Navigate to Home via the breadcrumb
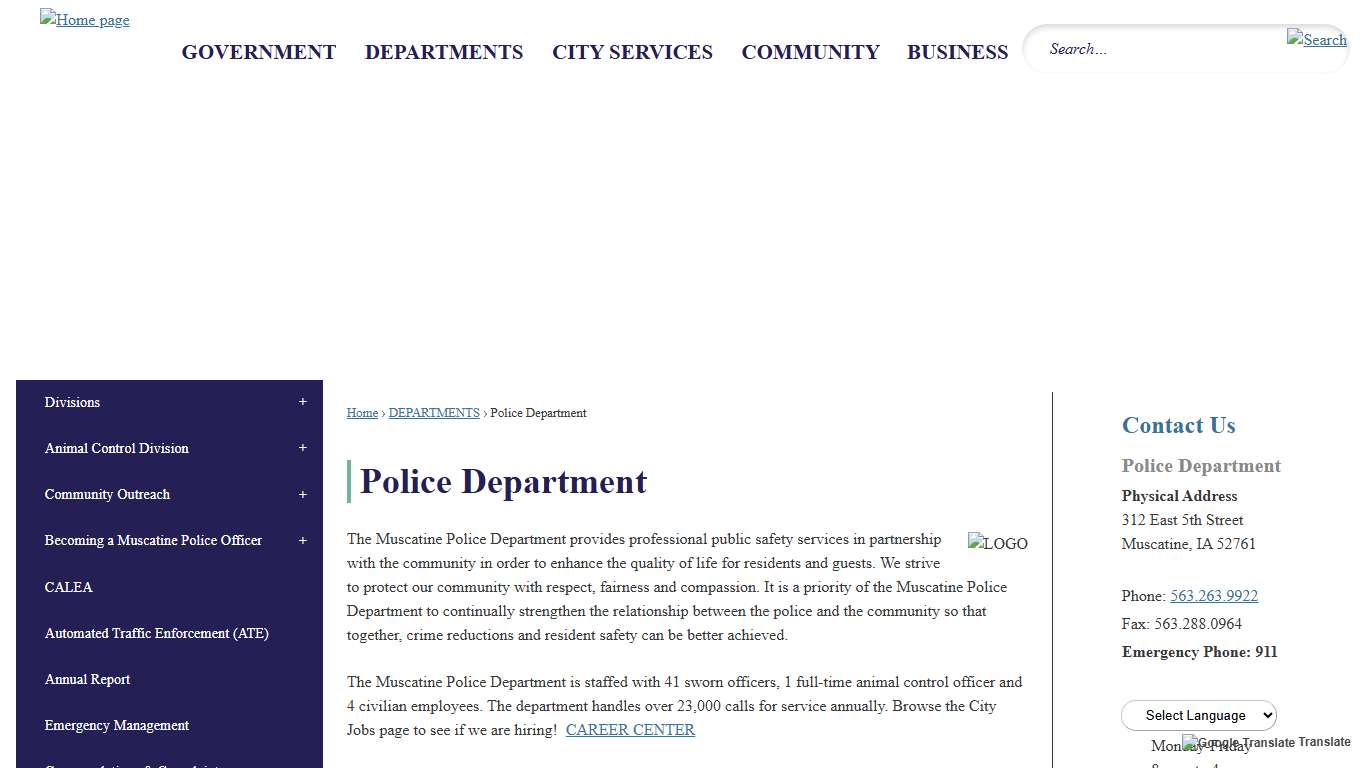 coord(362,412)
